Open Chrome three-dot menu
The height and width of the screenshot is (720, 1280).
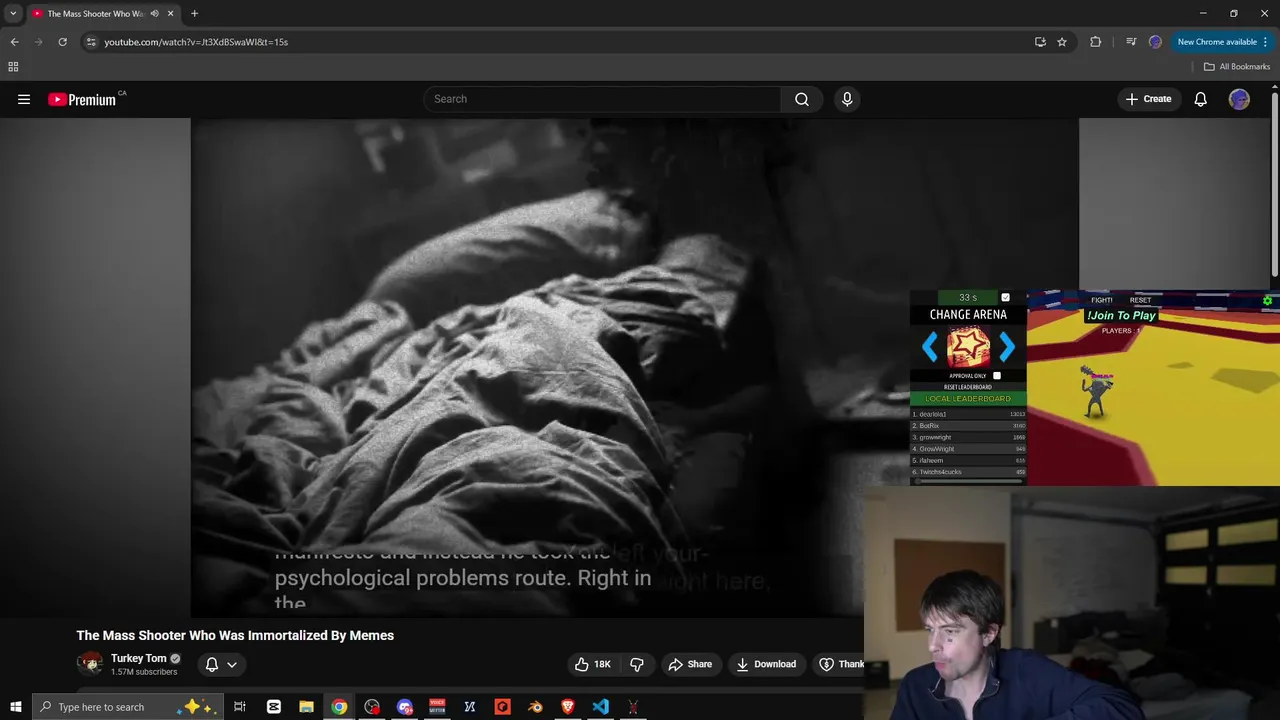(1266, 42)
